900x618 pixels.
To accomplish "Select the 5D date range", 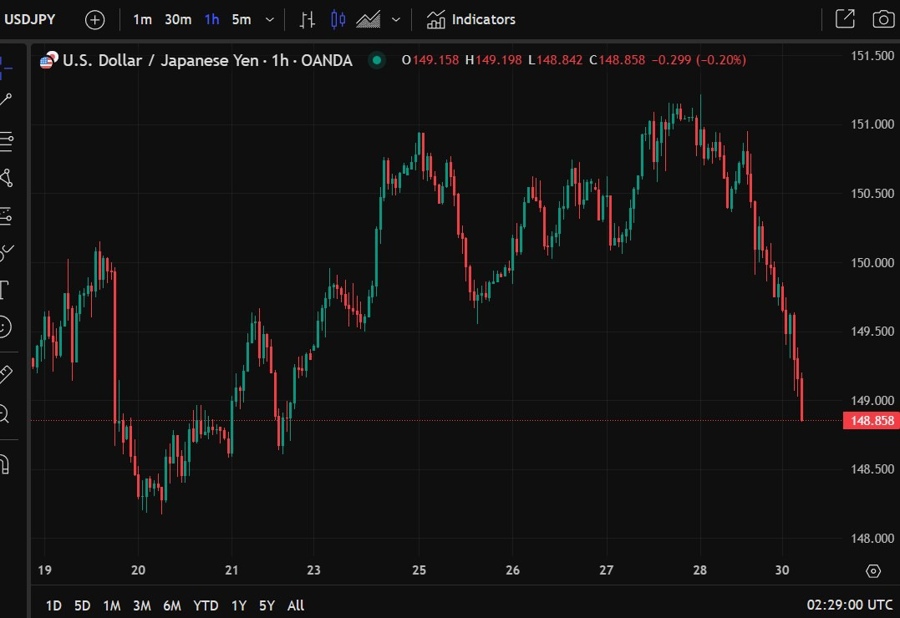I will (x=83, y=605).
